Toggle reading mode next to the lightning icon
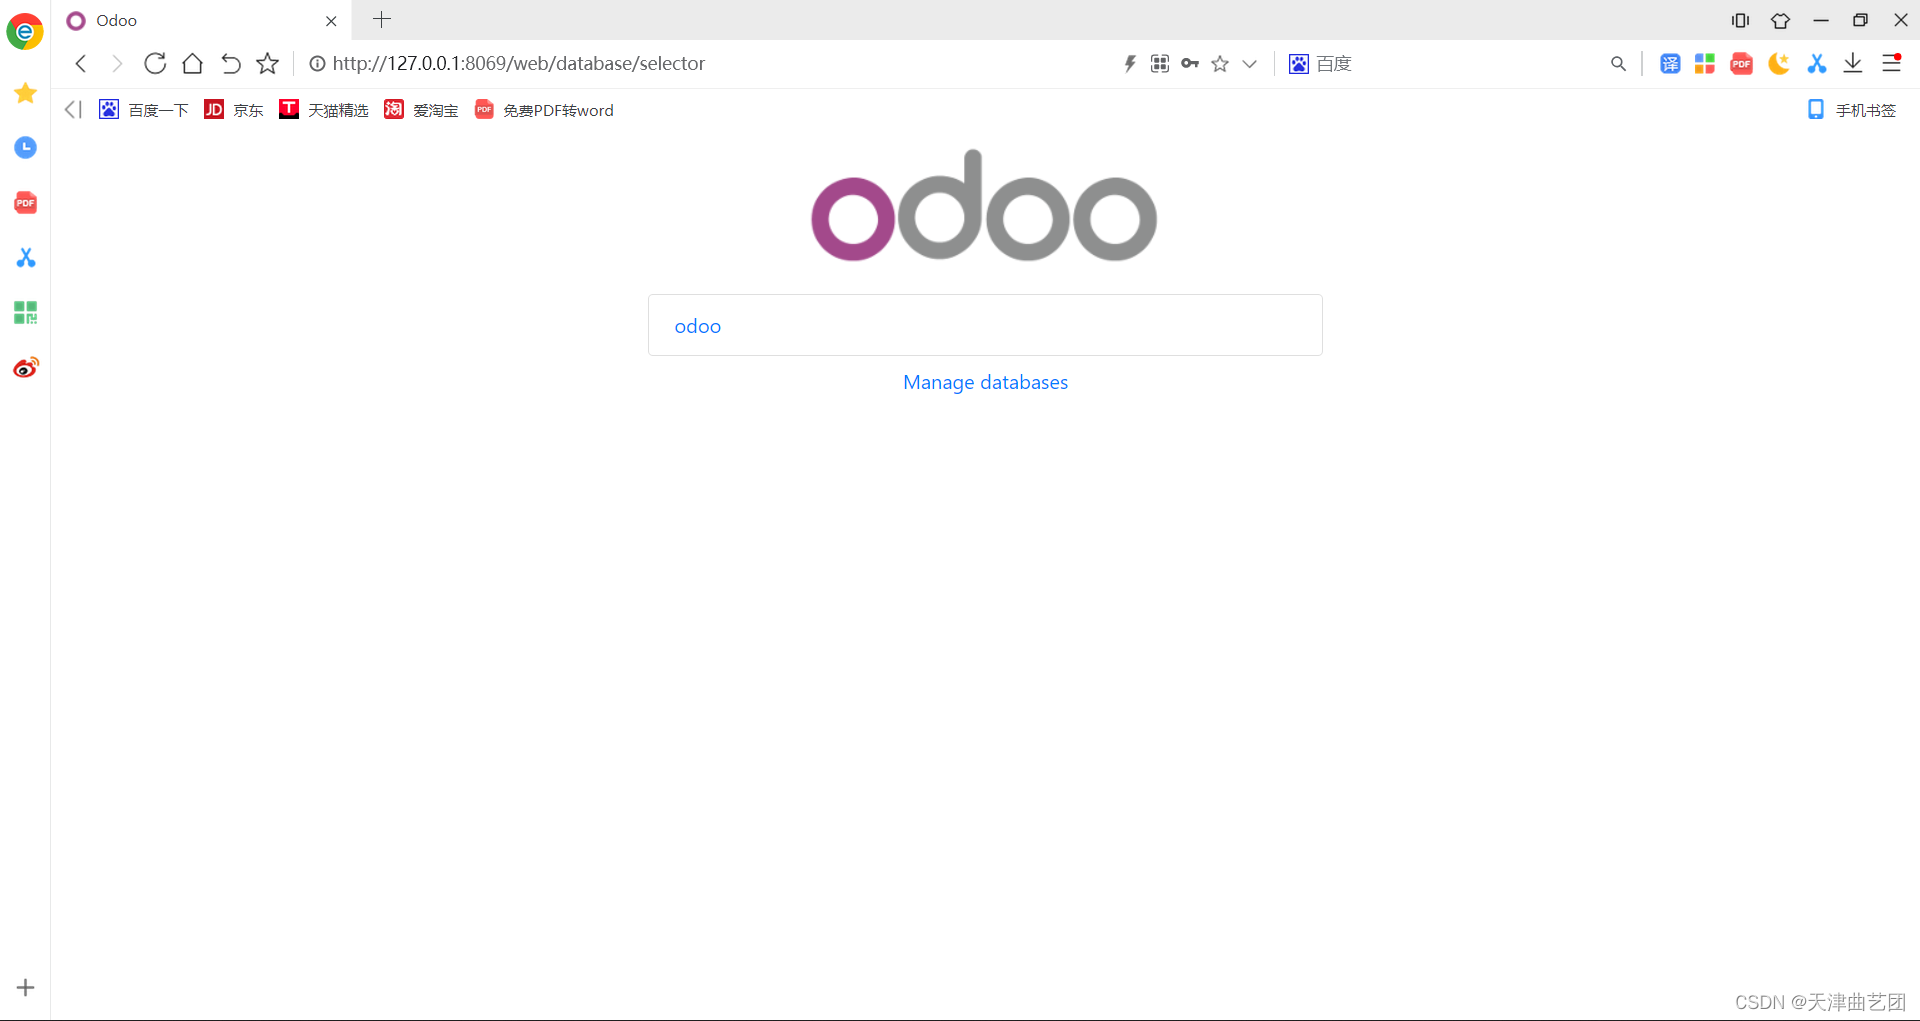Image resolution: width=1920 pixels, height=1021 pixels. pos(1160,63)
